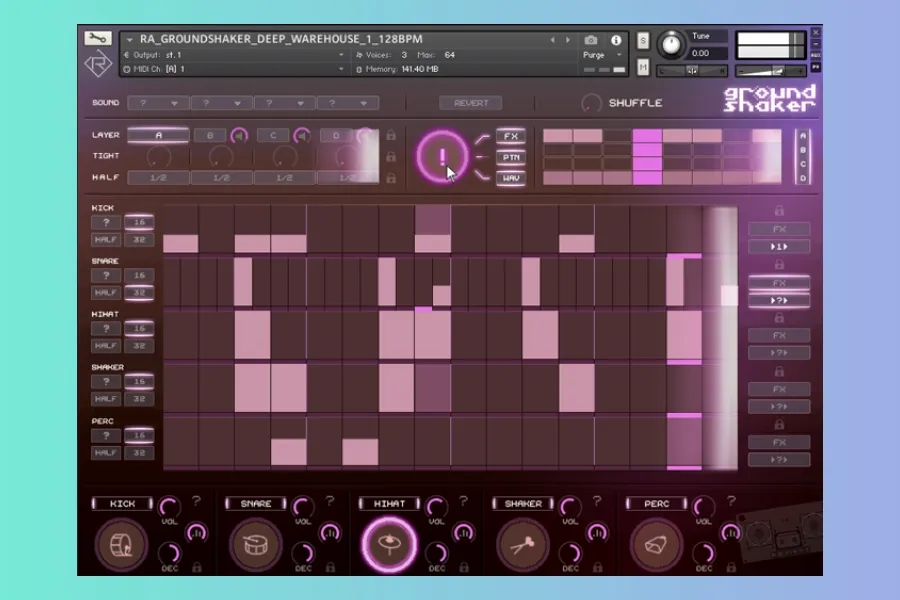Select the Kick drum icon
Image resolution: width=900 pixels, height=600 pixels.
tap(121, 543)
